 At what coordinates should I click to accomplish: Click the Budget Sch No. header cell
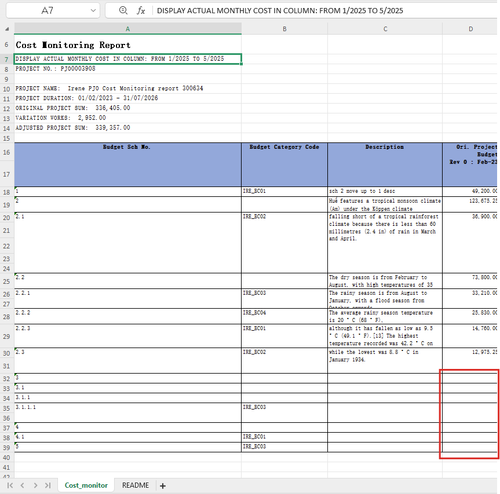click(128, 164)
